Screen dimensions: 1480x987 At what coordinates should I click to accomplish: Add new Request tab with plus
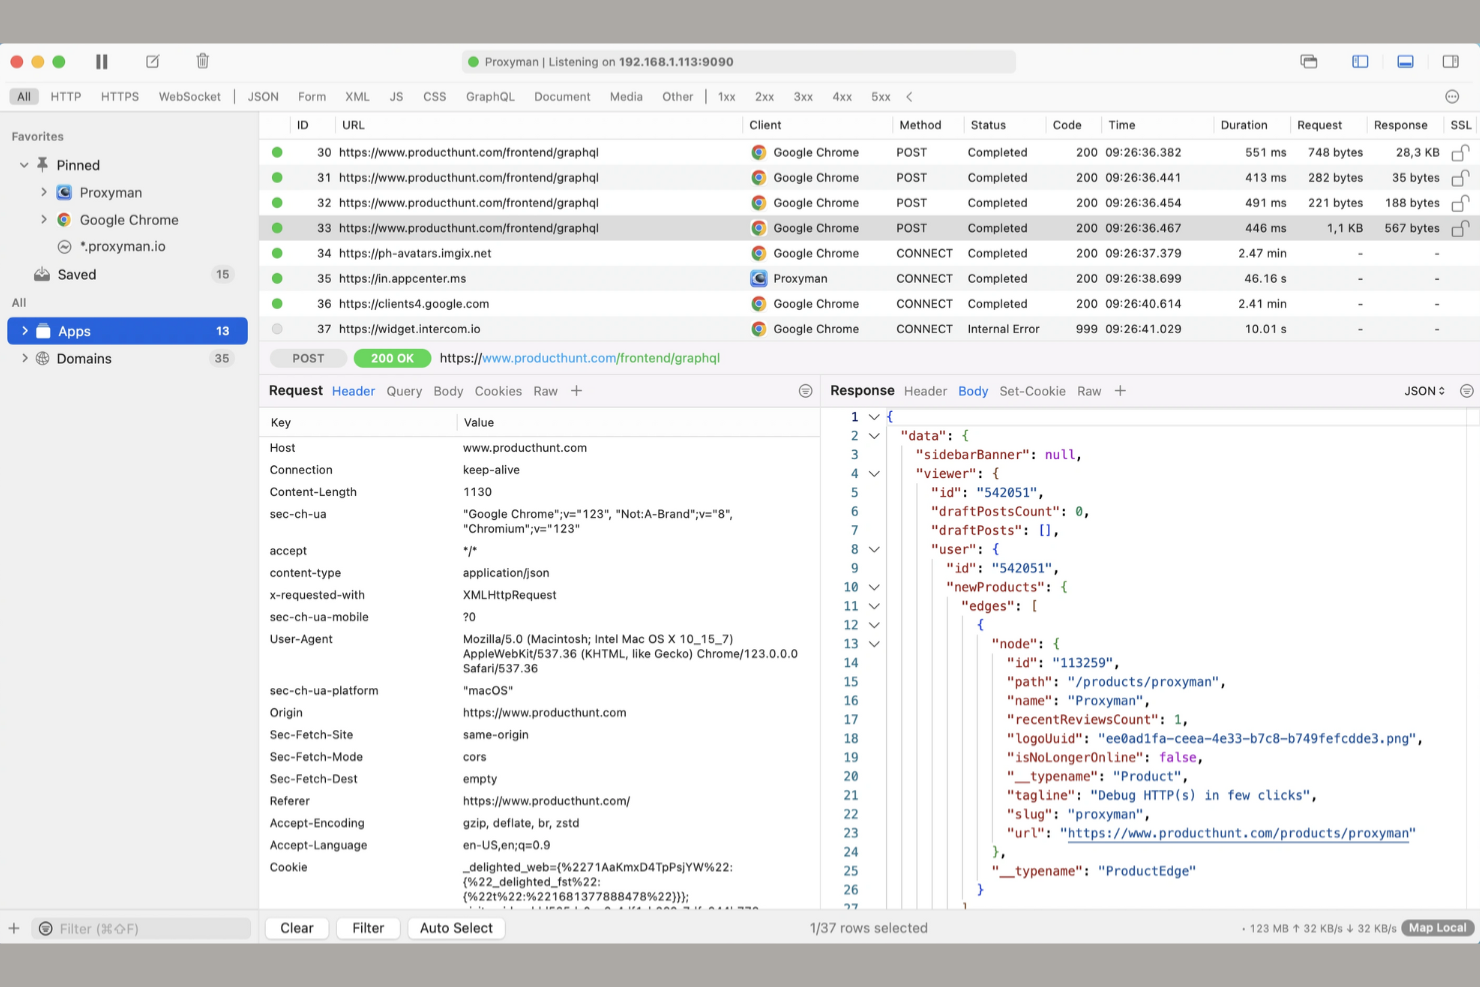pyautogui.click(x=576, y=392)
